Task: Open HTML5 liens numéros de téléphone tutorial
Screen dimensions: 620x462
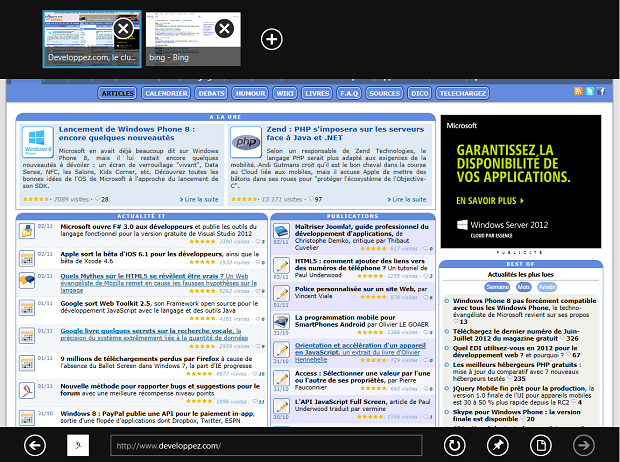Action: point(361,268)
